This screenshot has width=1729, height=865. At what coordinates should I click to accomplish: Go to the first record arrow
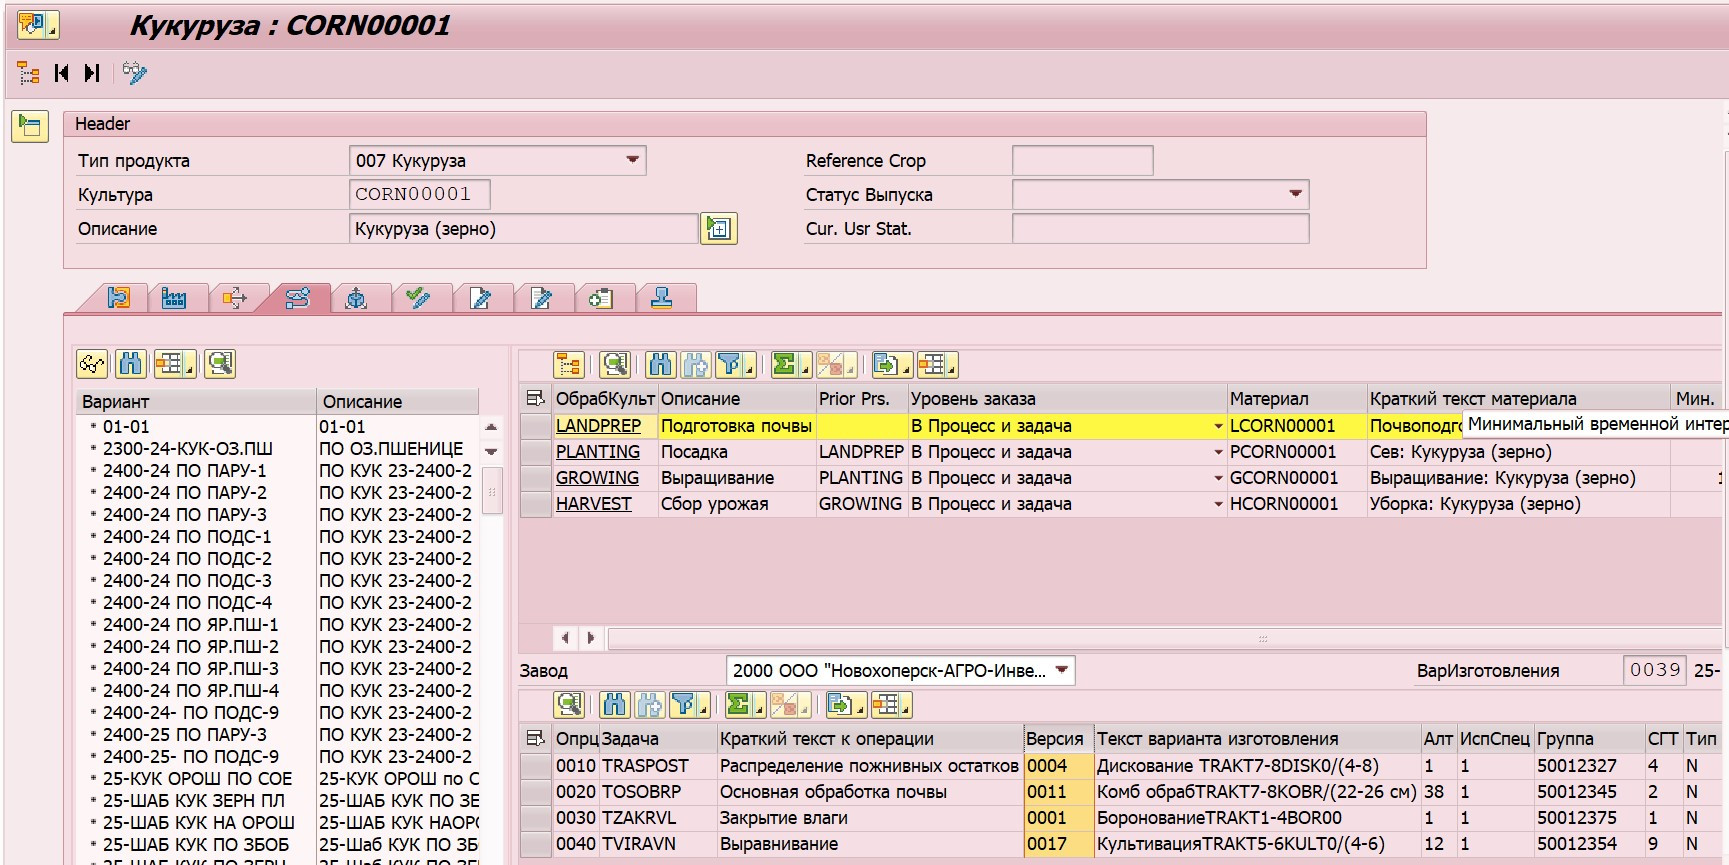(x=62, y=73)
